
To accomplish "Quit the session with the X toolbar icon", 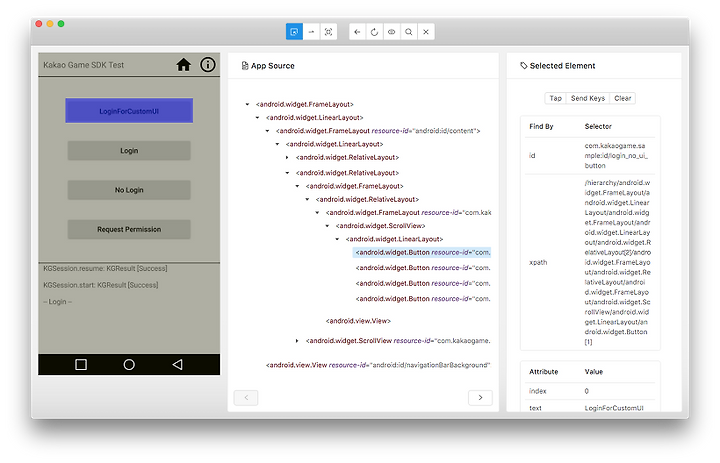I will click(426, 32).
